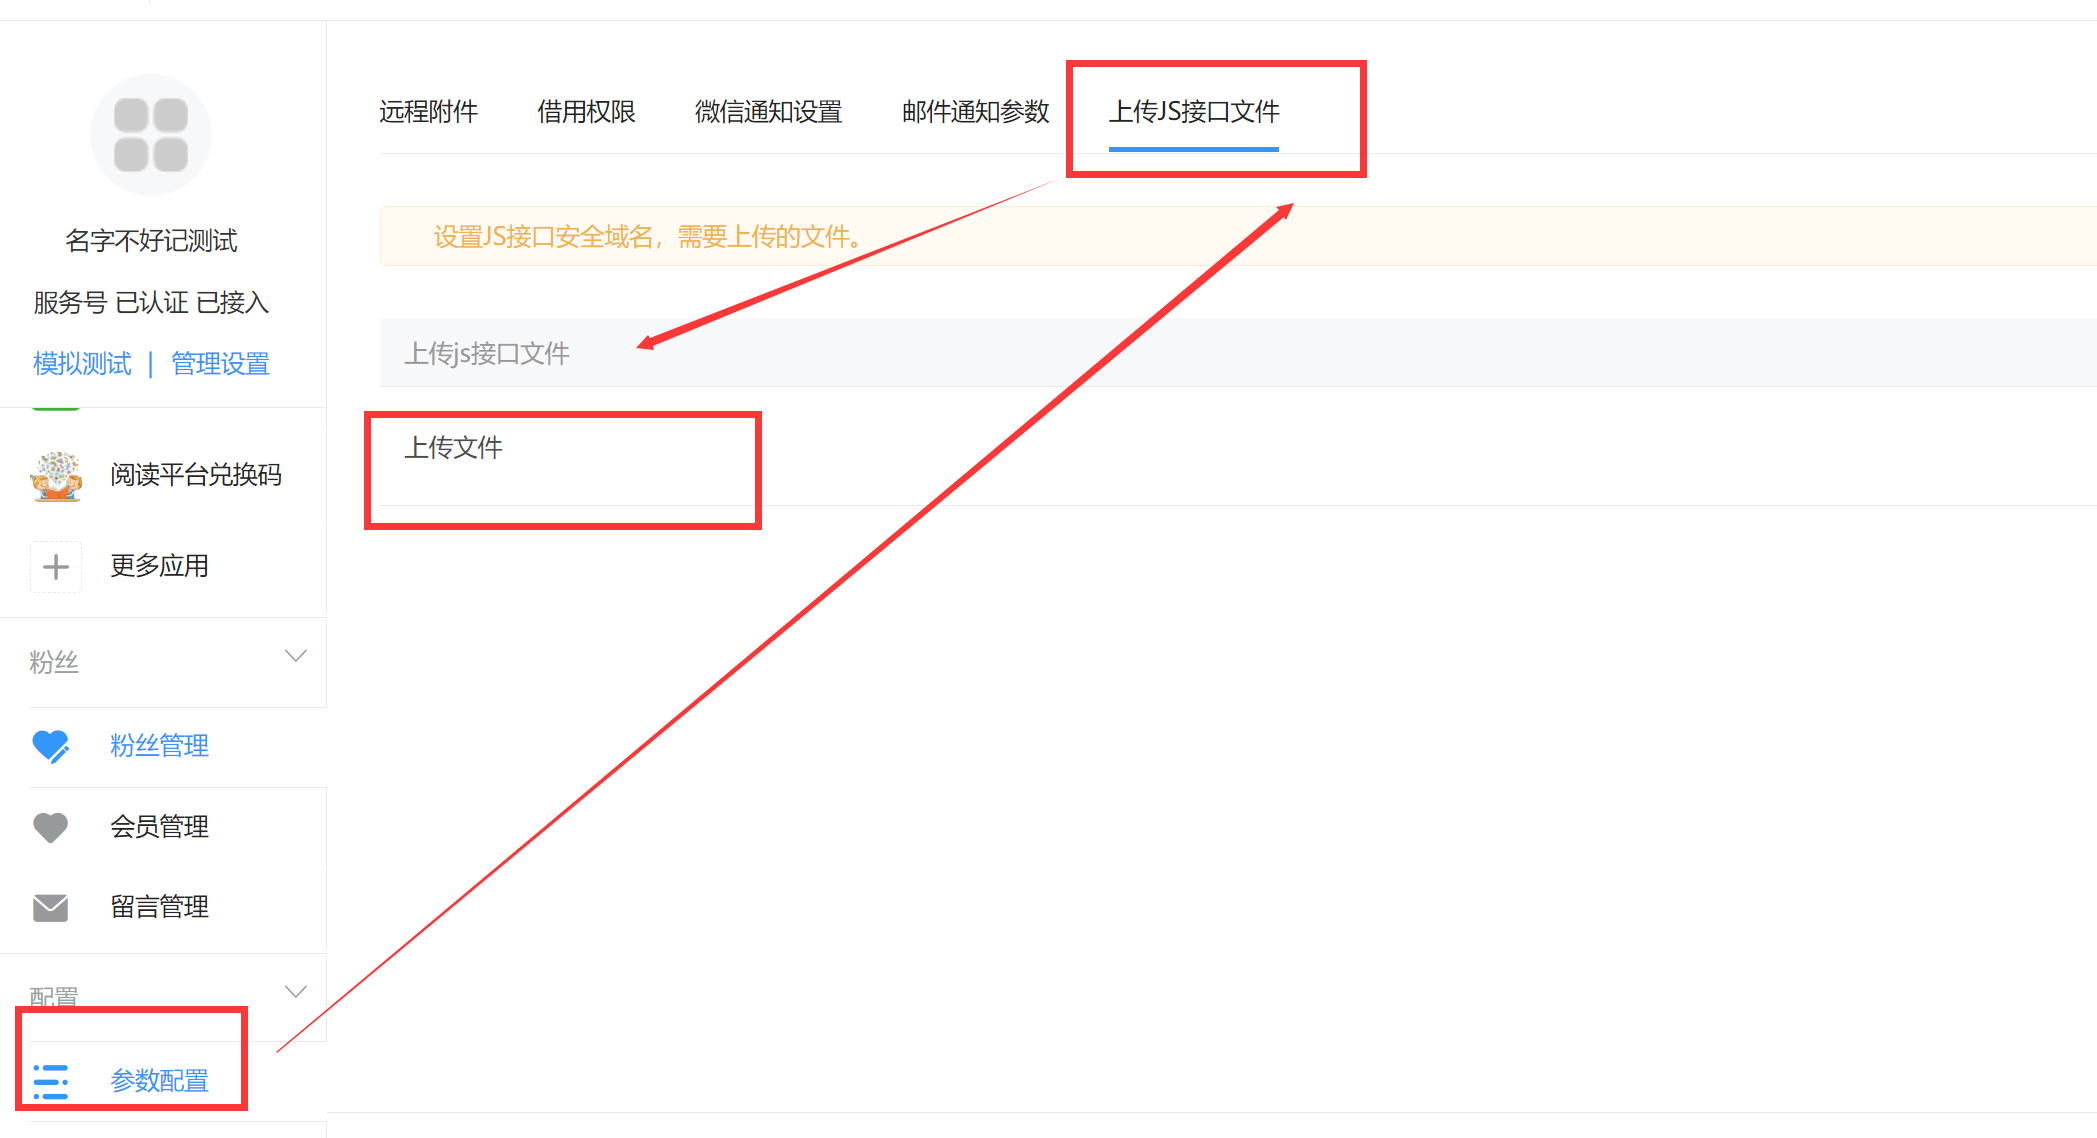Open 阅读平台兑换码 menu entry
This screenshot has height=1138, width=2097.
(x=196, y=475)
